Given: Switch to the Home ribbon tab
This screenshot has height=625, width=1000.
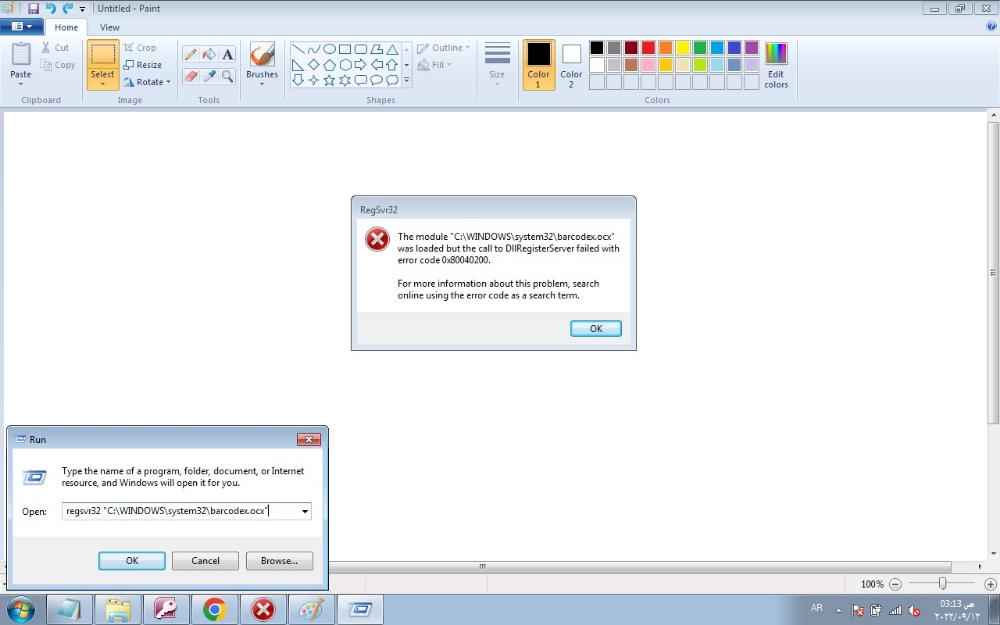Looking at the screenshot, I should tap(66, 27).
